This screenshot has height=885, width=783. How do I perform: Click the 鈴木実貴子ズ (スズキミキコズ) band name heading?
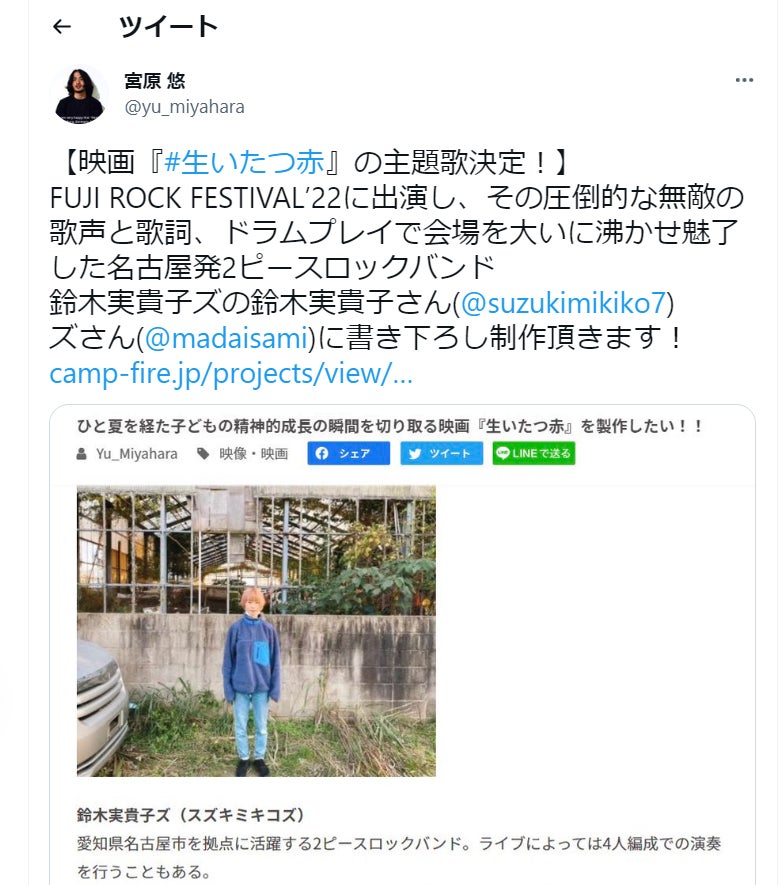191,815
